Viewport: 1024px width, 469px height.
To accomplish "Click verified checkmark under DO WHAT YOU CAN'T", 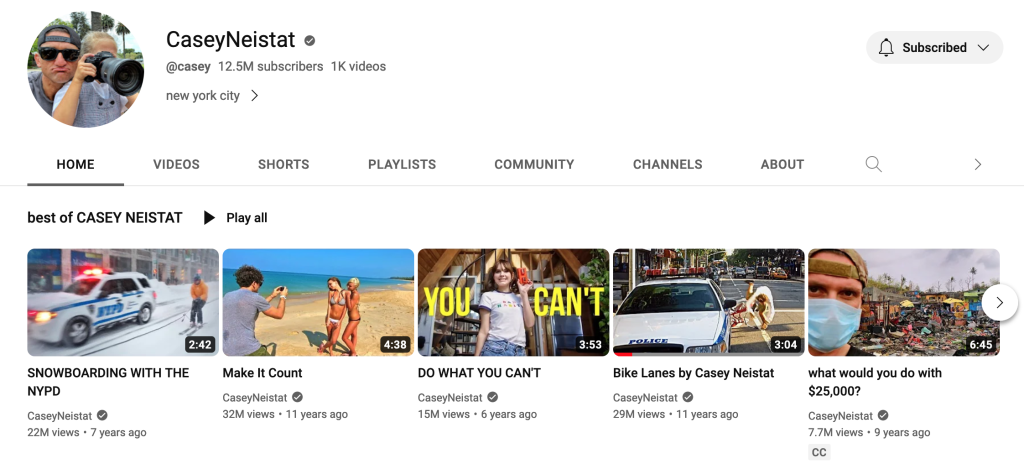I will tap(492, 397).
